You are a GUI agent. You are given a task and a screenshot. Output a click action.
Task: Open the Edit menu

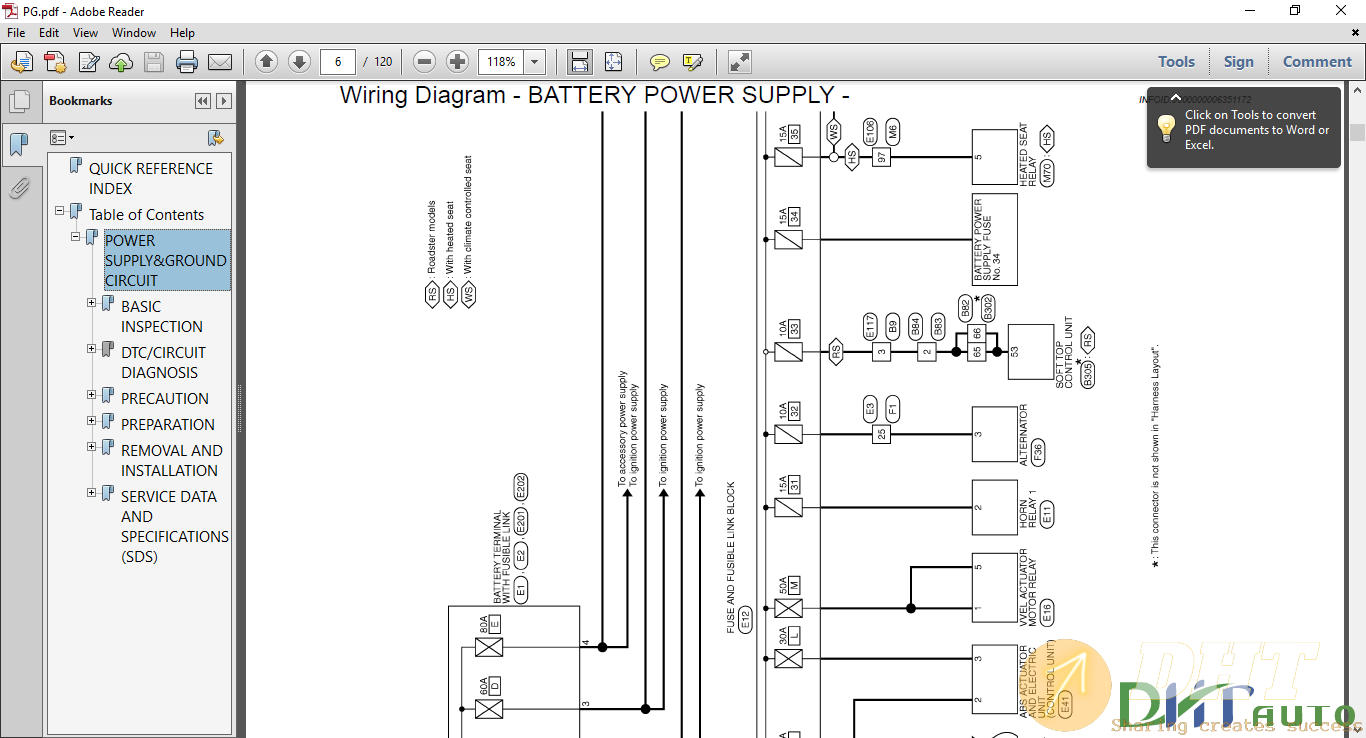coord(49,33)
